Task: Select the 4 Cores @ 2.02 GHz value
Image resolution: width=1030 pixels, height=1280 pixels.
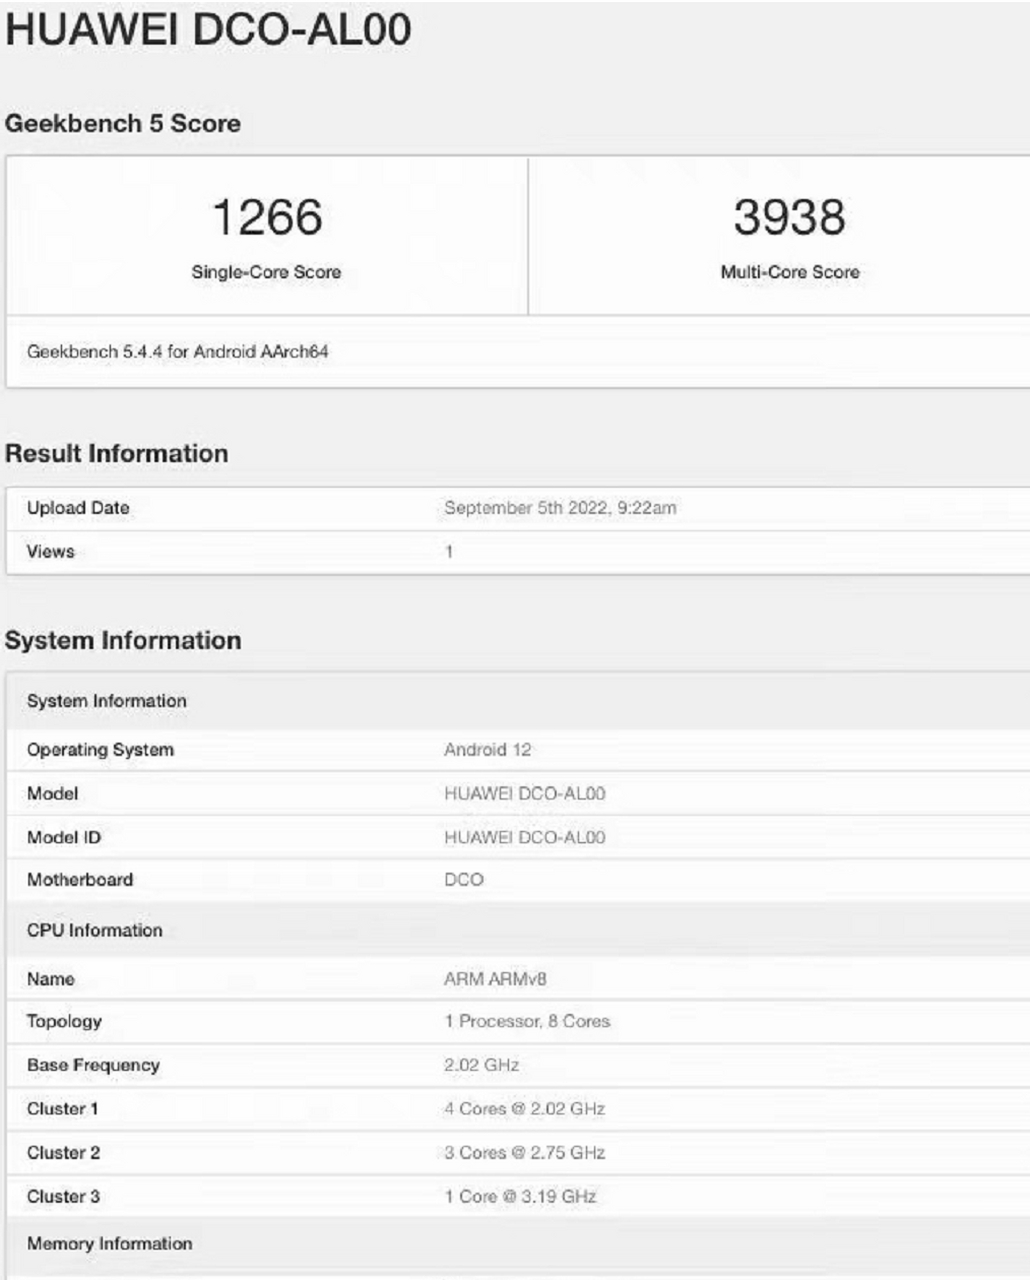Action: click(x=525, y=1109)
